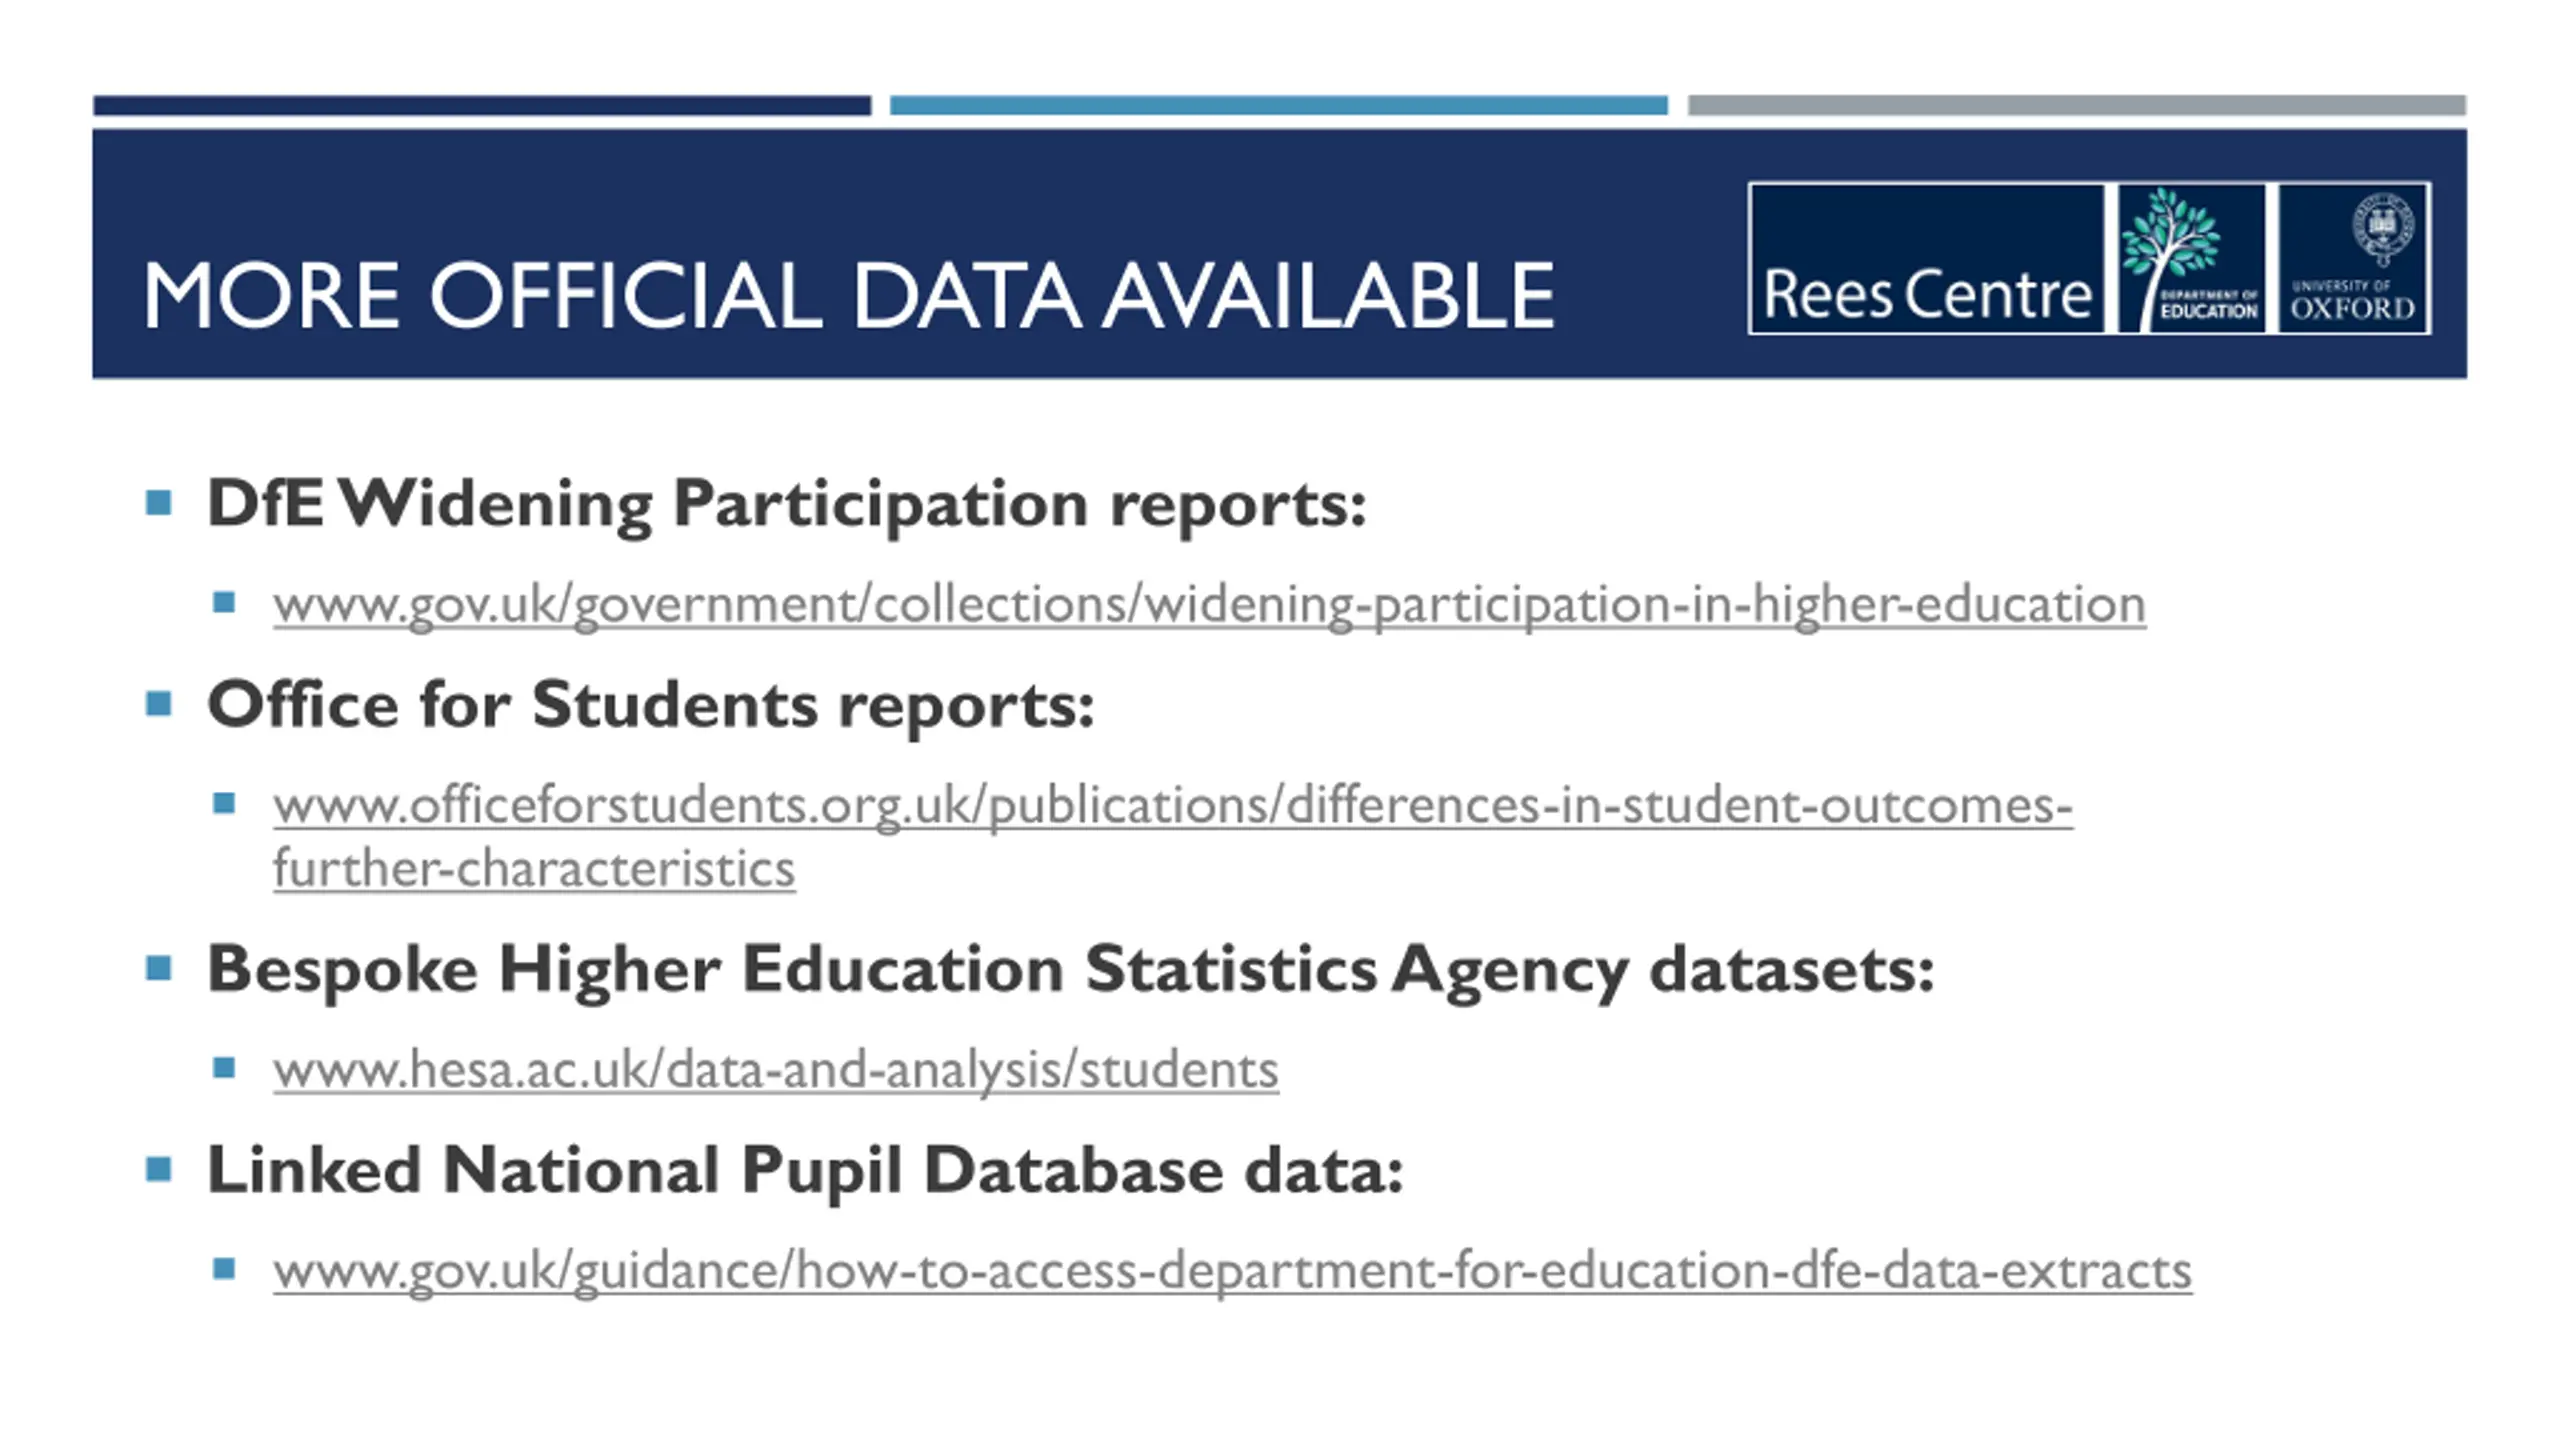Open the widening-participation-in-higher-education gov.uk link
2560x1440 pixels.
pyautogui.click(x=1209, y=605)
